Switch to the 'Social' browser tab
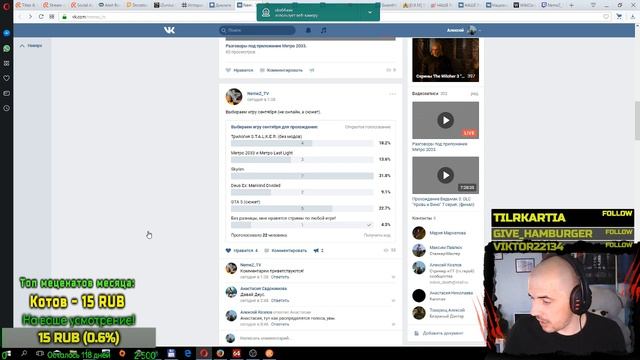 81,5
